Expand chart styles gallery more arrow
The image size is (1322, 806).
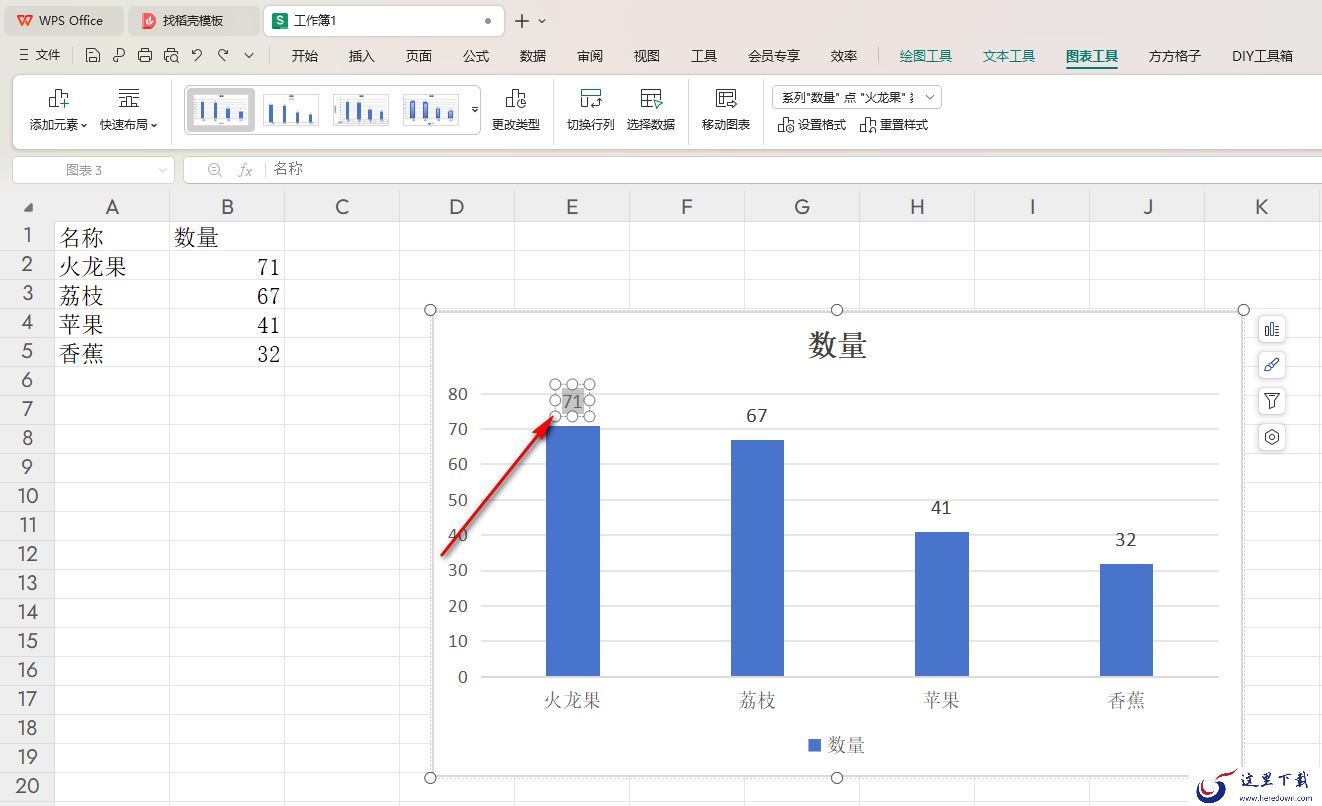475,109
